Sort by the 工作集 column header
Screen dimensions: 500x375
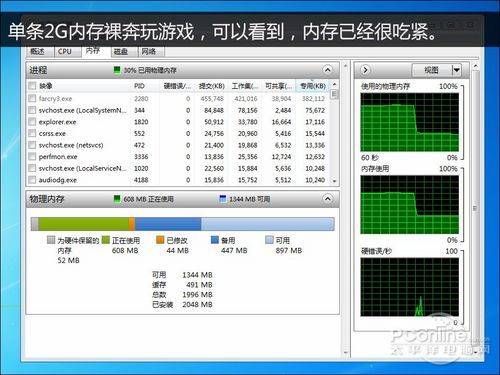click(245, 86)
